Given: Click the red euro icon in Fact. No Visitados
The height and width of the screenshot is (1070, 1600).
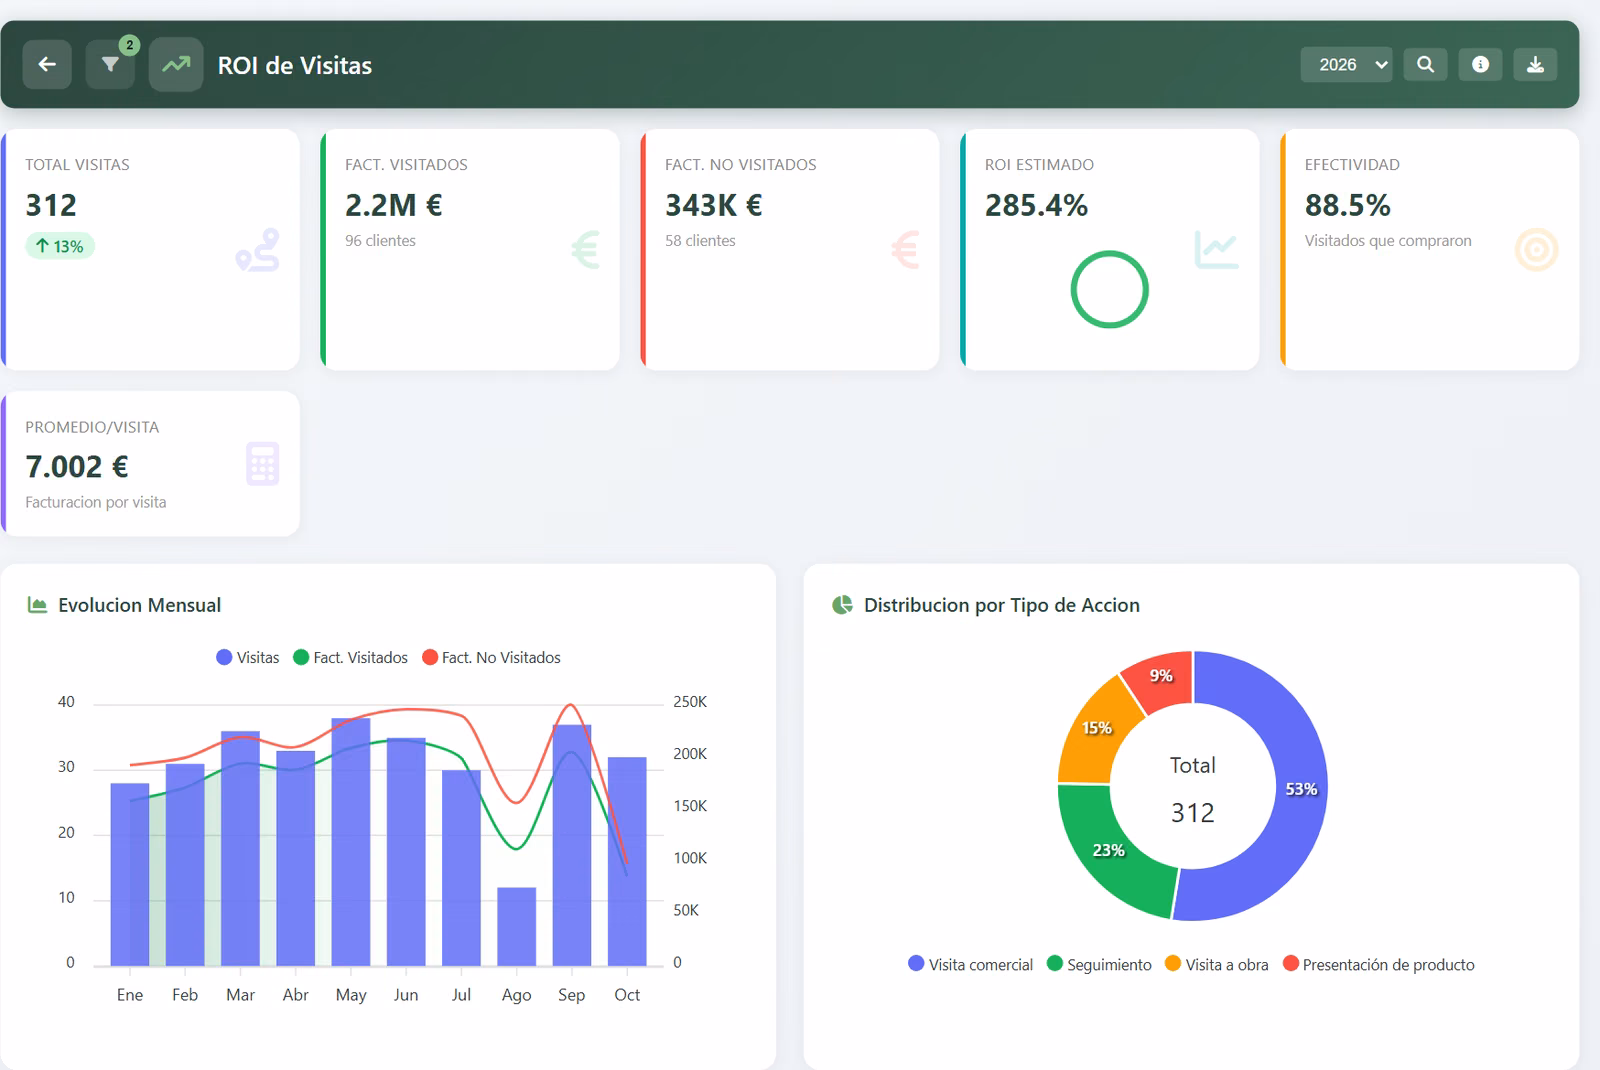Looking at the screenshot, I should click(x=905, y=250).
